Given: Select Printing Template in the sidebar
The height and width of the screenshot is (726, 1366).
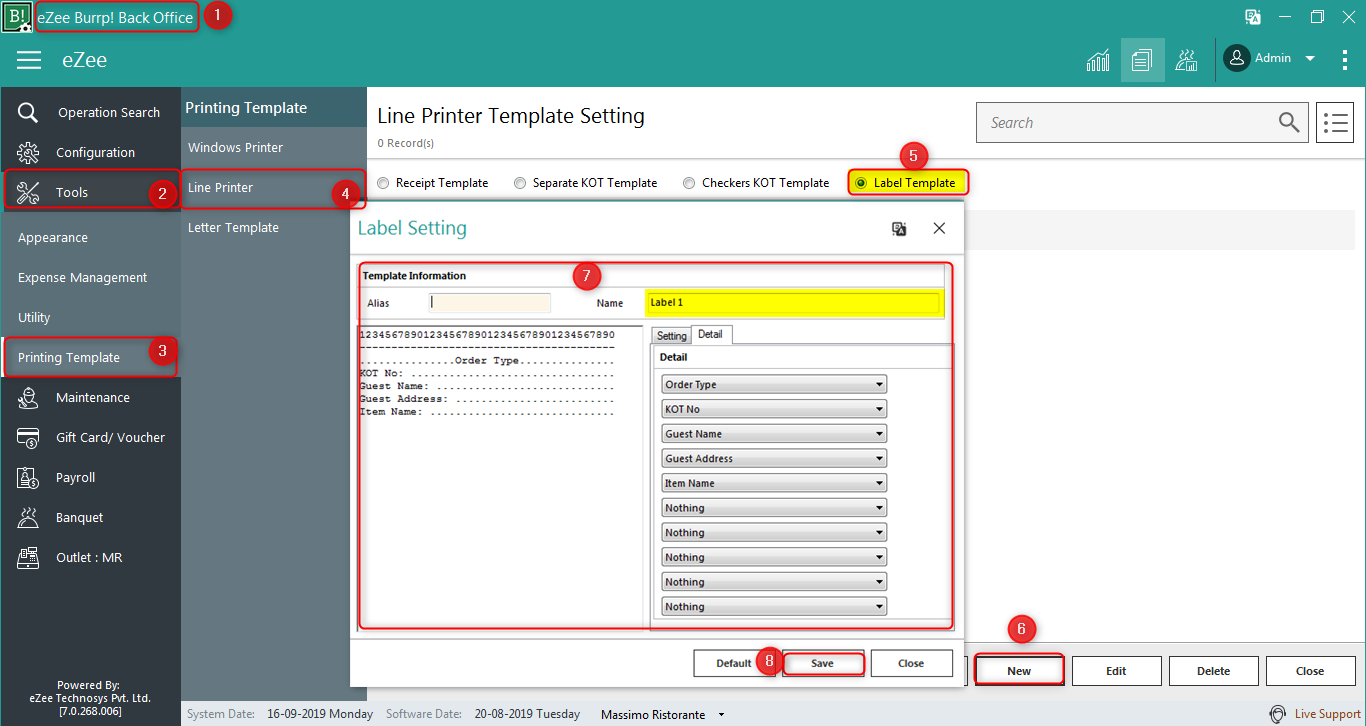Looking at the screenshot, I should [x=69, y=357].
